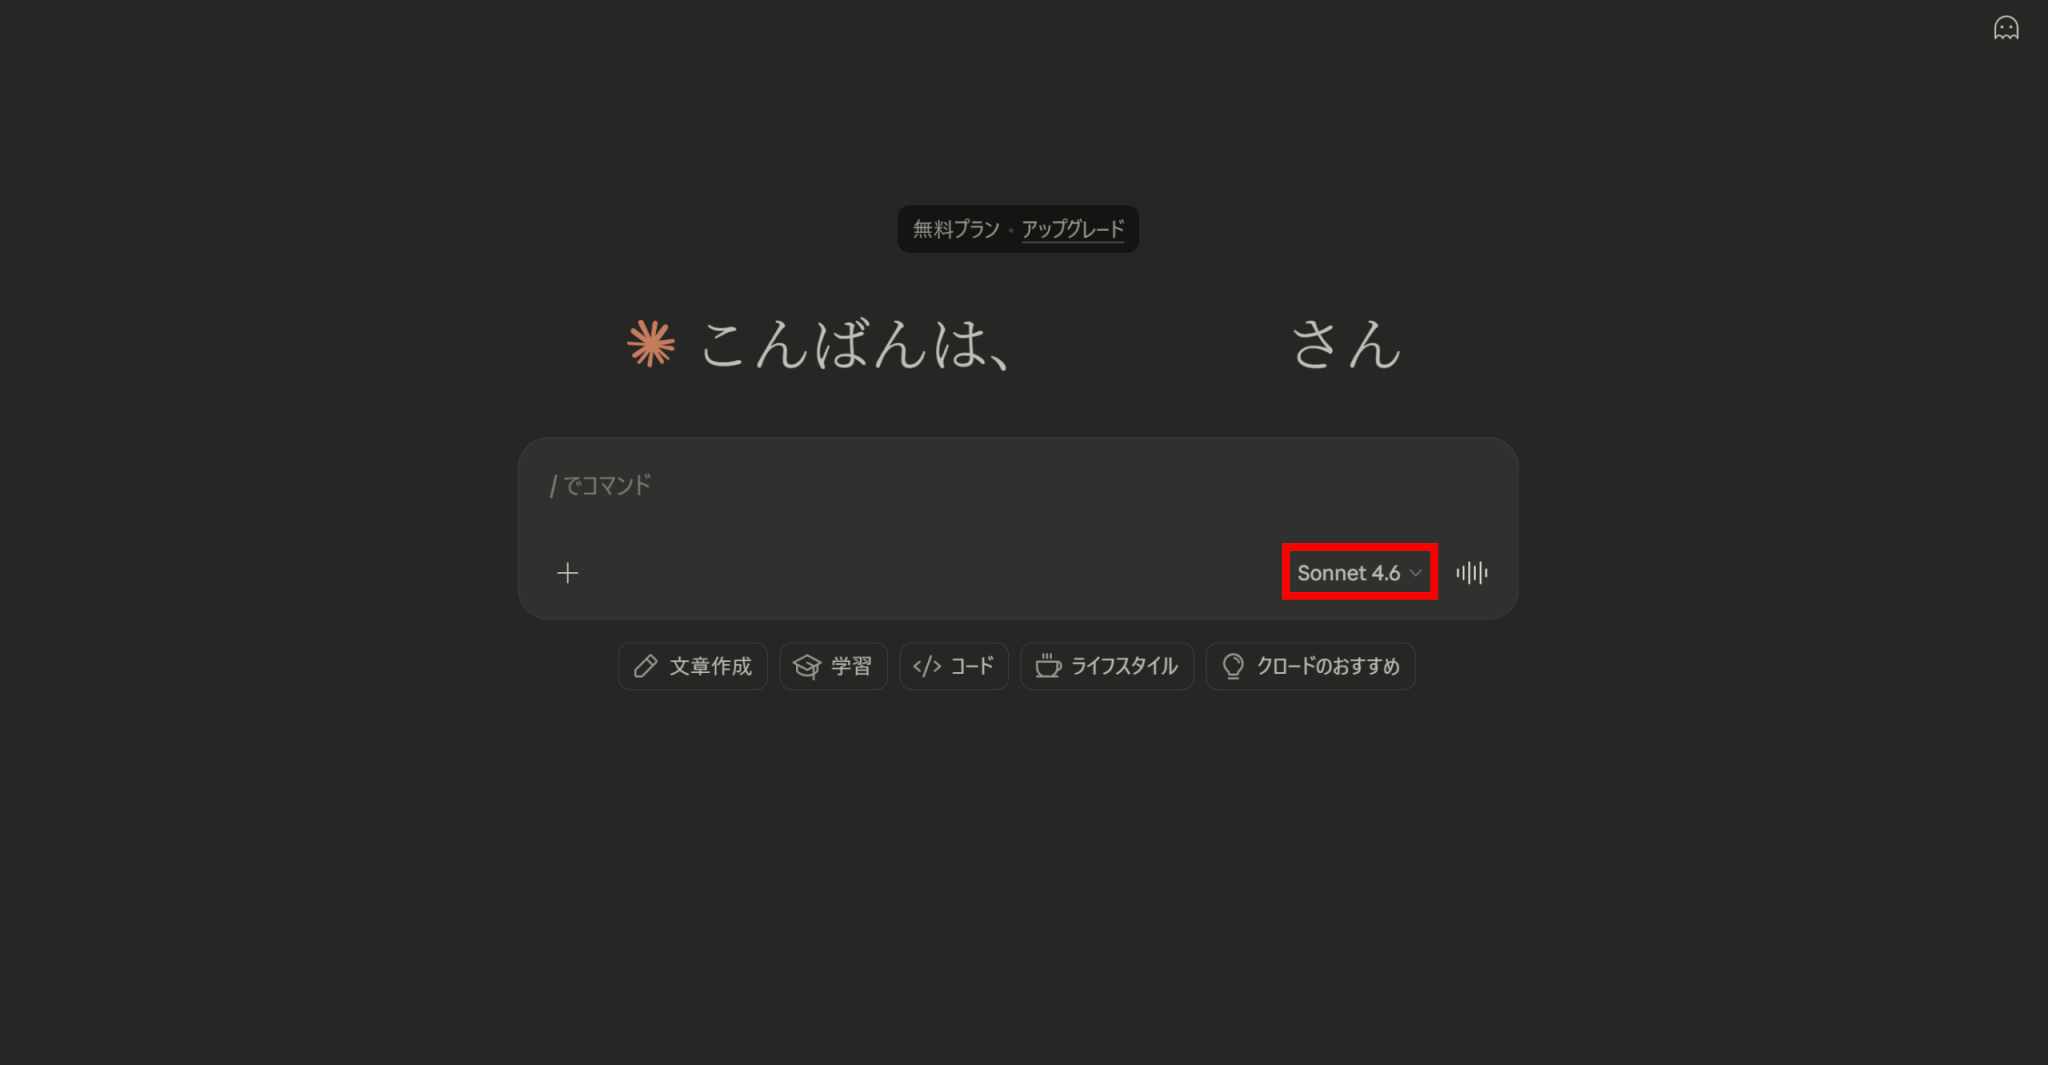Open the plus attachment menu
The image size is (2048, 1065).
tap(567, 573)
